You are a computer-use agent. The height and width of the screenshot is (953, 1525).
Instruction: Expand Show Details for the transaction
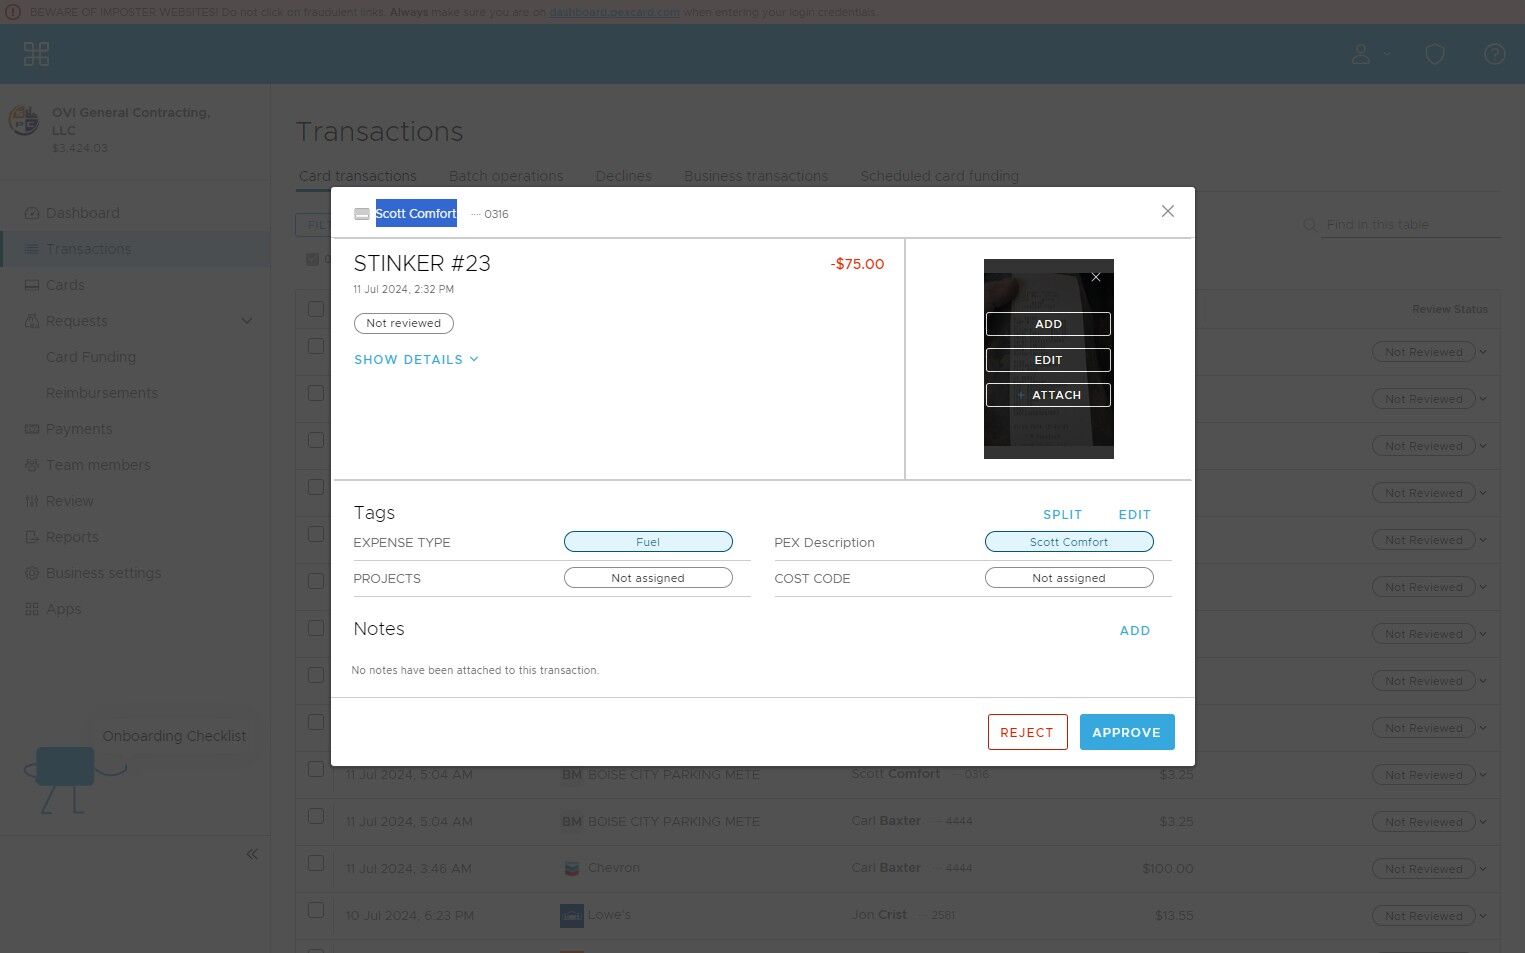point(416,360)
